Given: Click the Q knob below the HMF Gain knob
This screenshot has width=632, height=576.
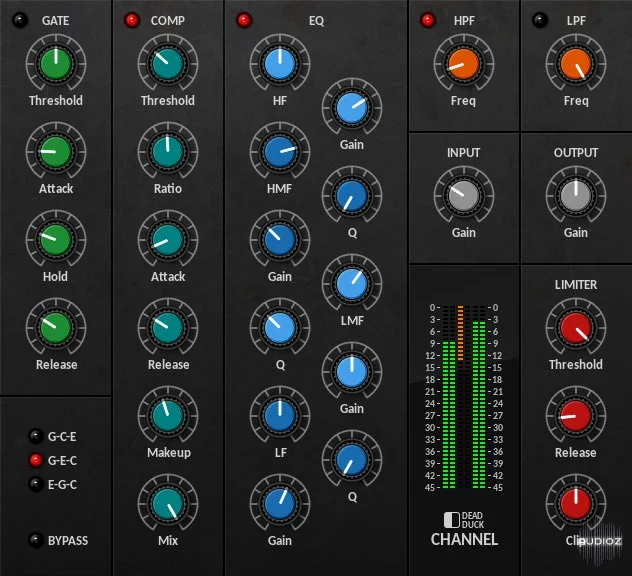Looking at the screenshot, I should (x=280, y=328).
